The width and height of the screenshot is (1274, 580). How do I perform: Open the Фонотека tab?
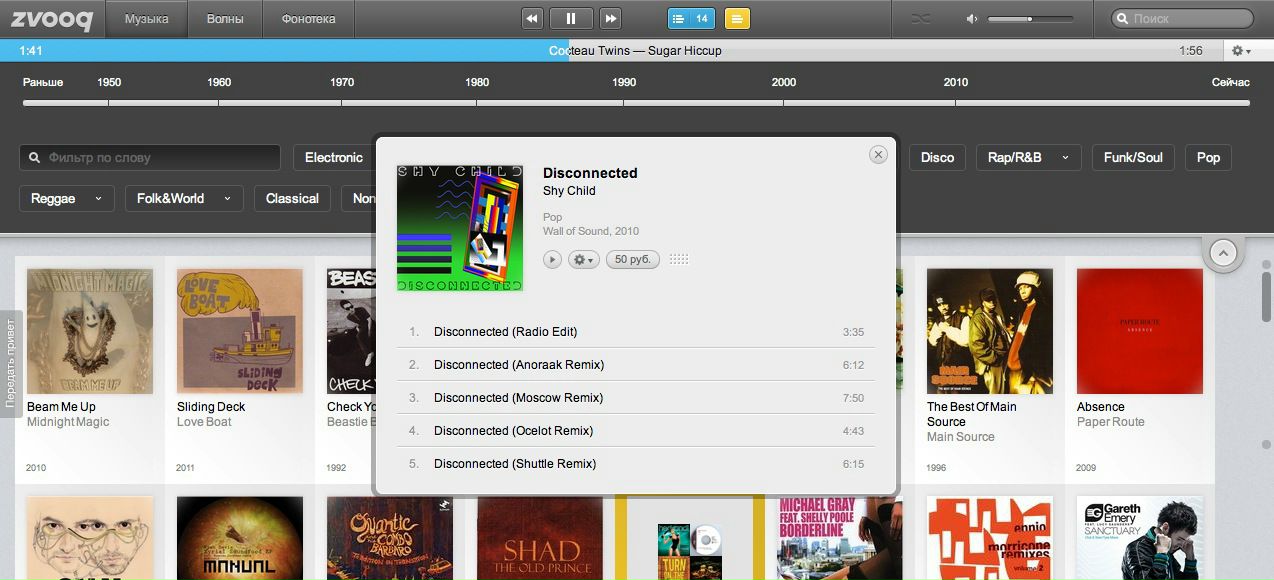click(x=308, y=18)
